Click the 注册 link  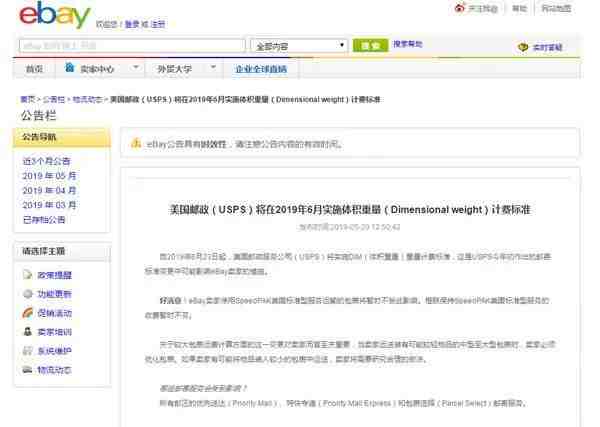click(x=158, y=24)
